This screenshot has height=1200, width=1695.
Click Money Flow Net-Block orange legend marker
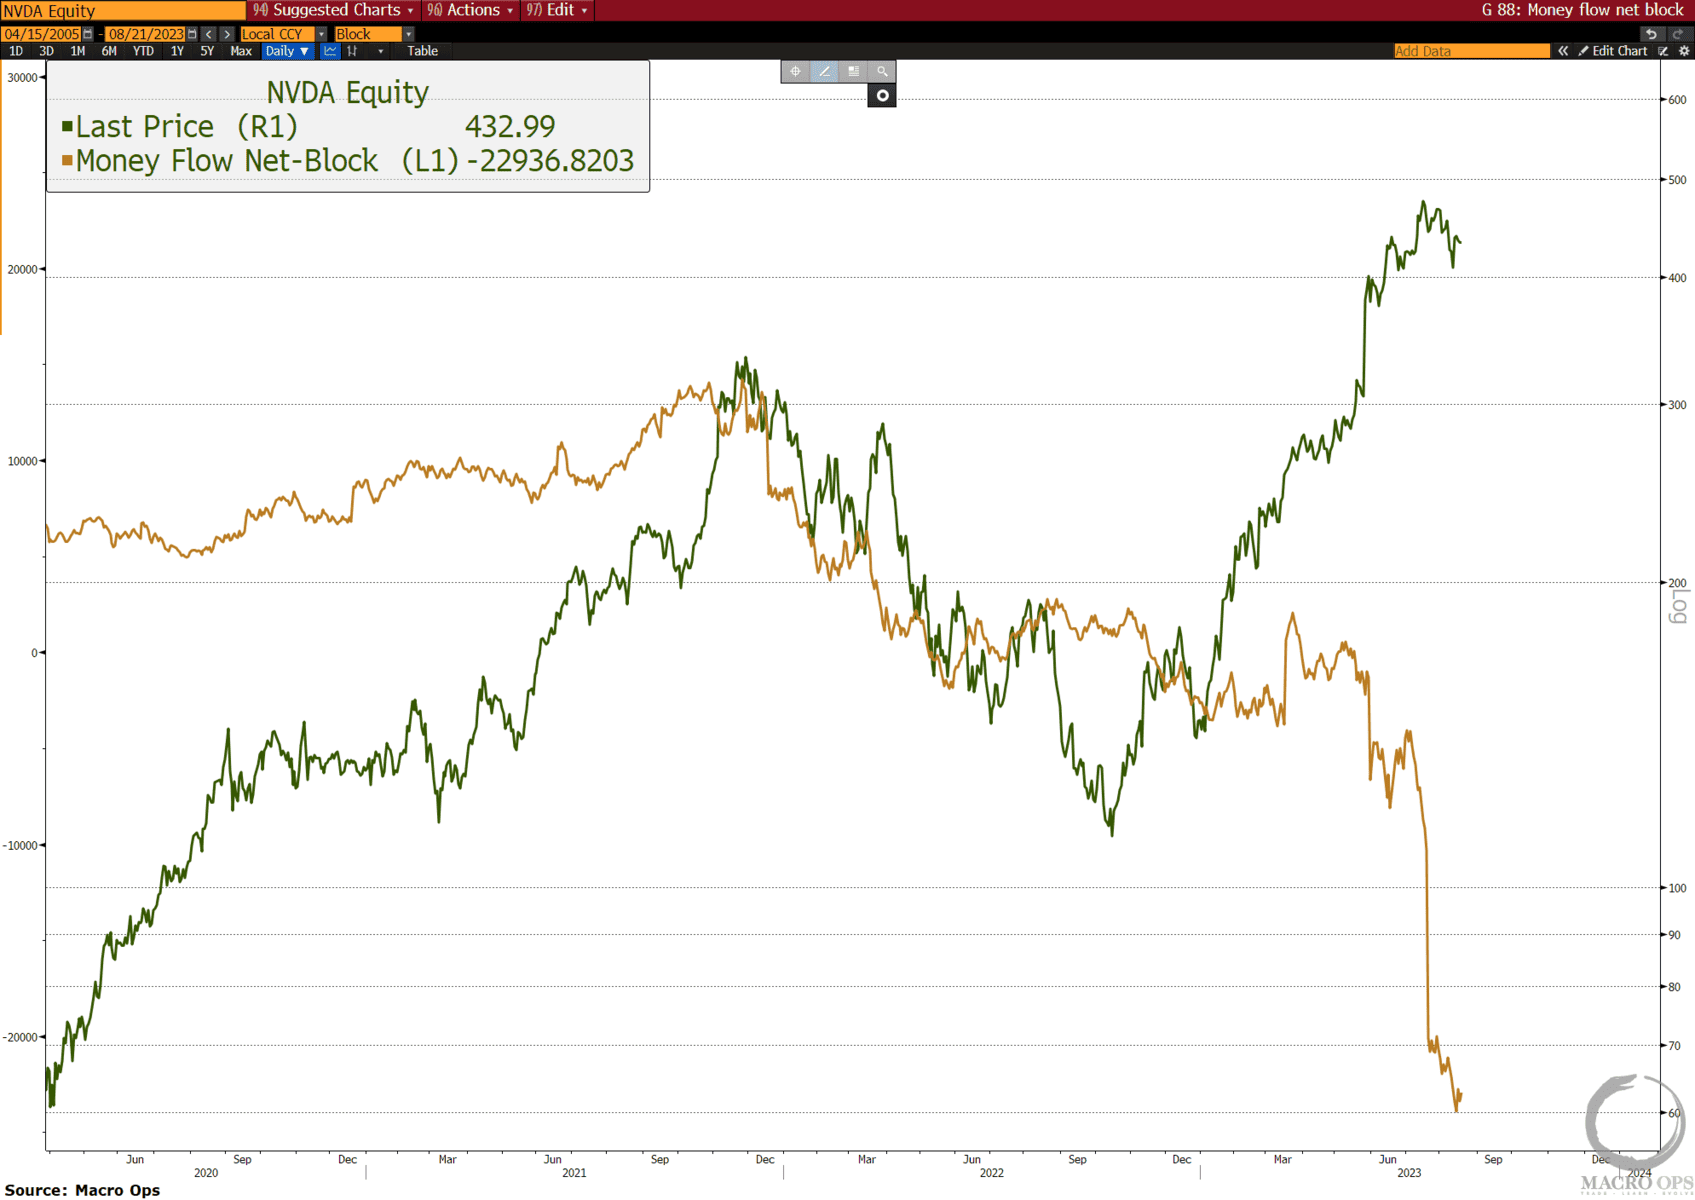[x=67, y=160]
